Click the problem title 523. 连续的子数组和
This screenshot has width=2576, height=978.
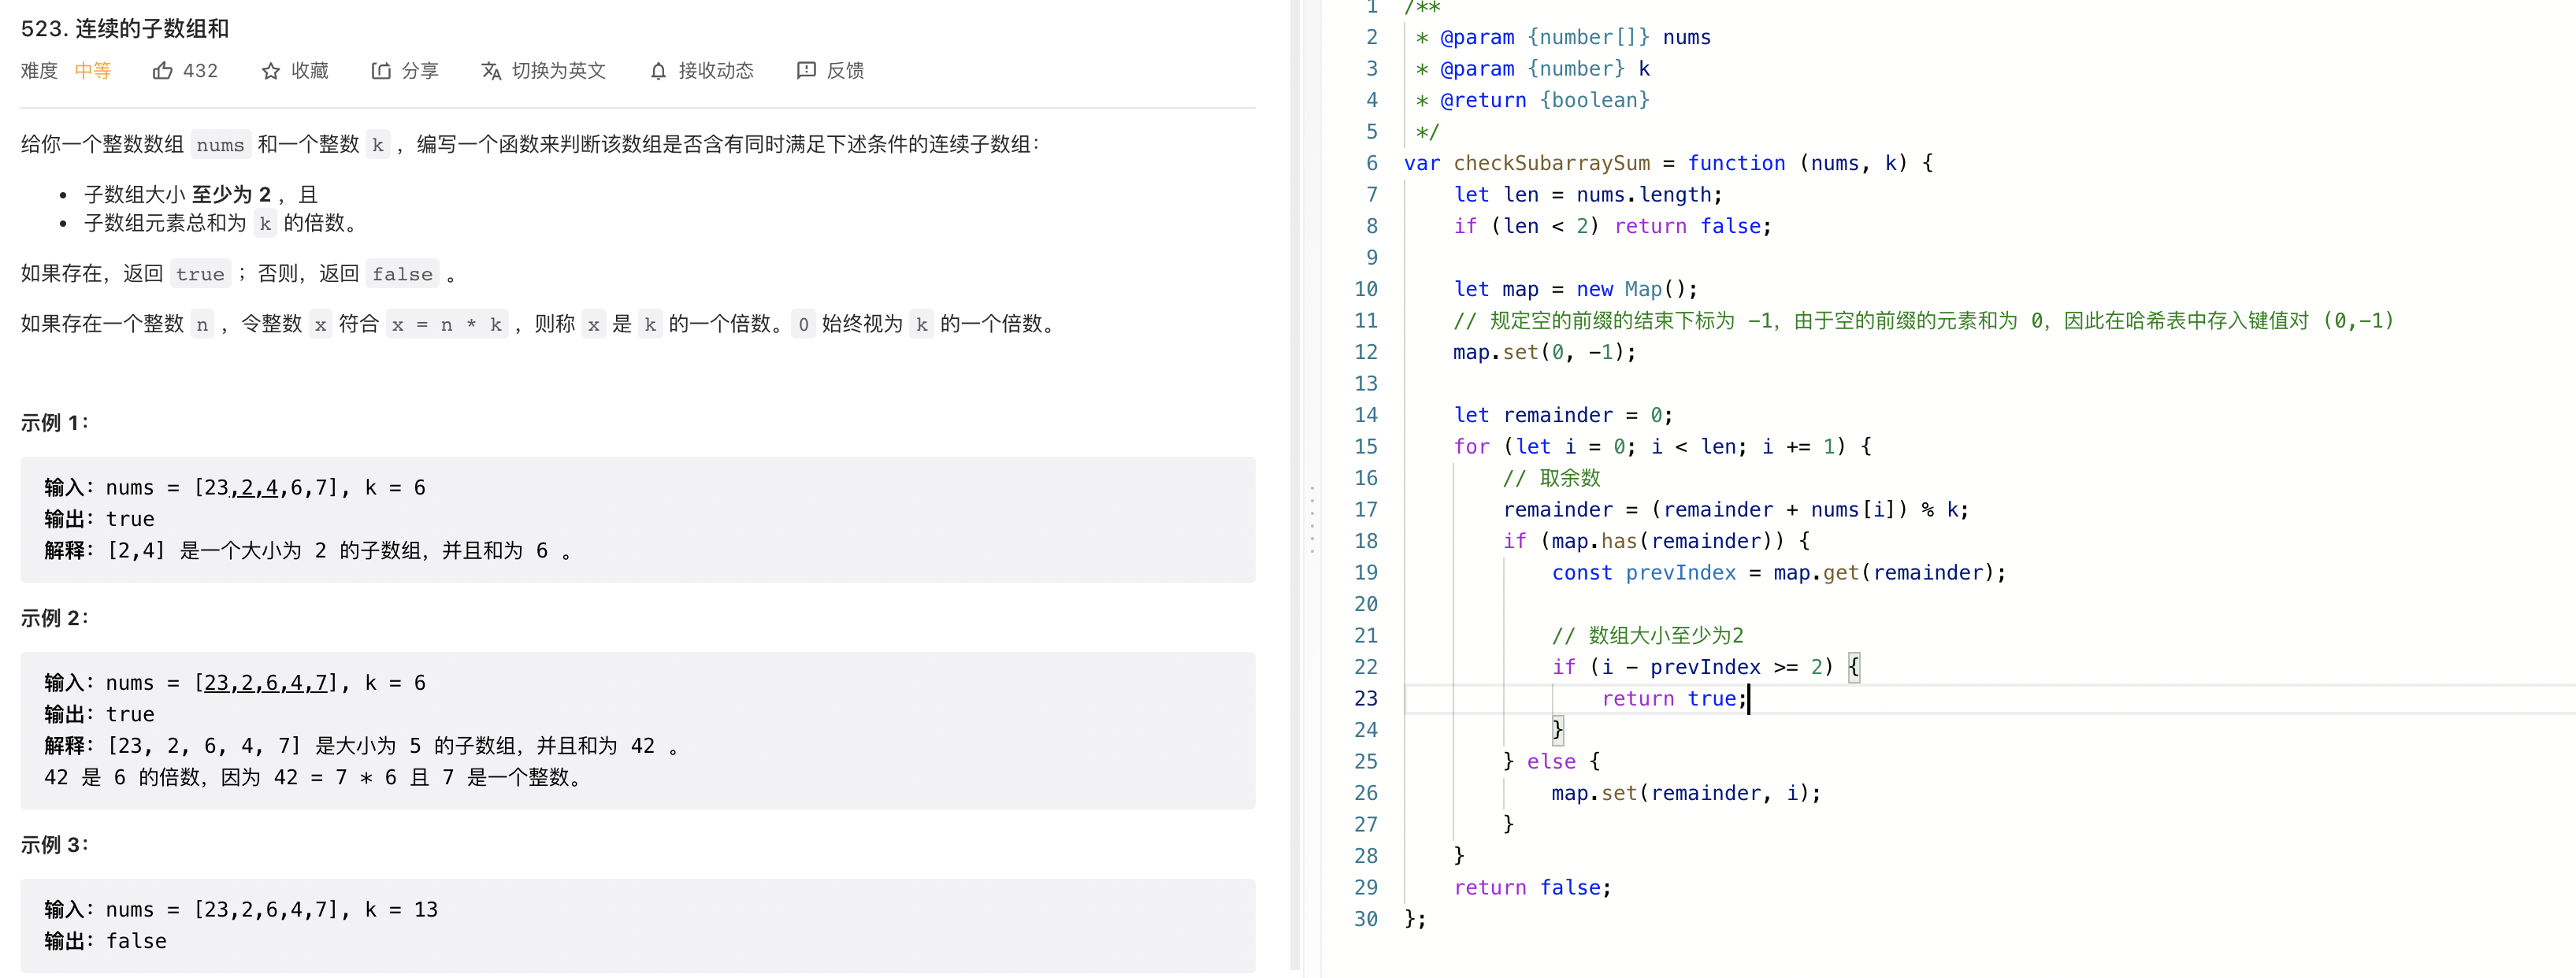click(x=125, y=28)
